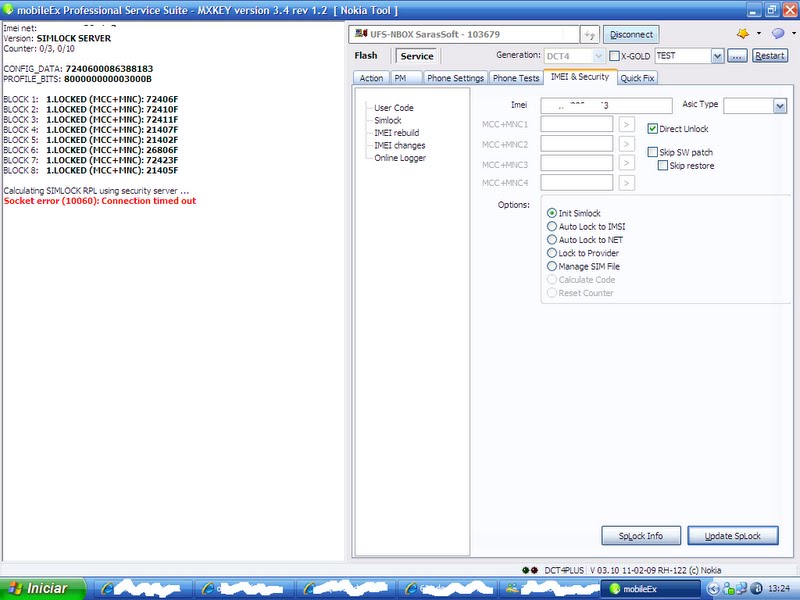The width and height of the screenshot is (800, 600).
Task: Select Lock to Provider option
Action: pos(552,253)
